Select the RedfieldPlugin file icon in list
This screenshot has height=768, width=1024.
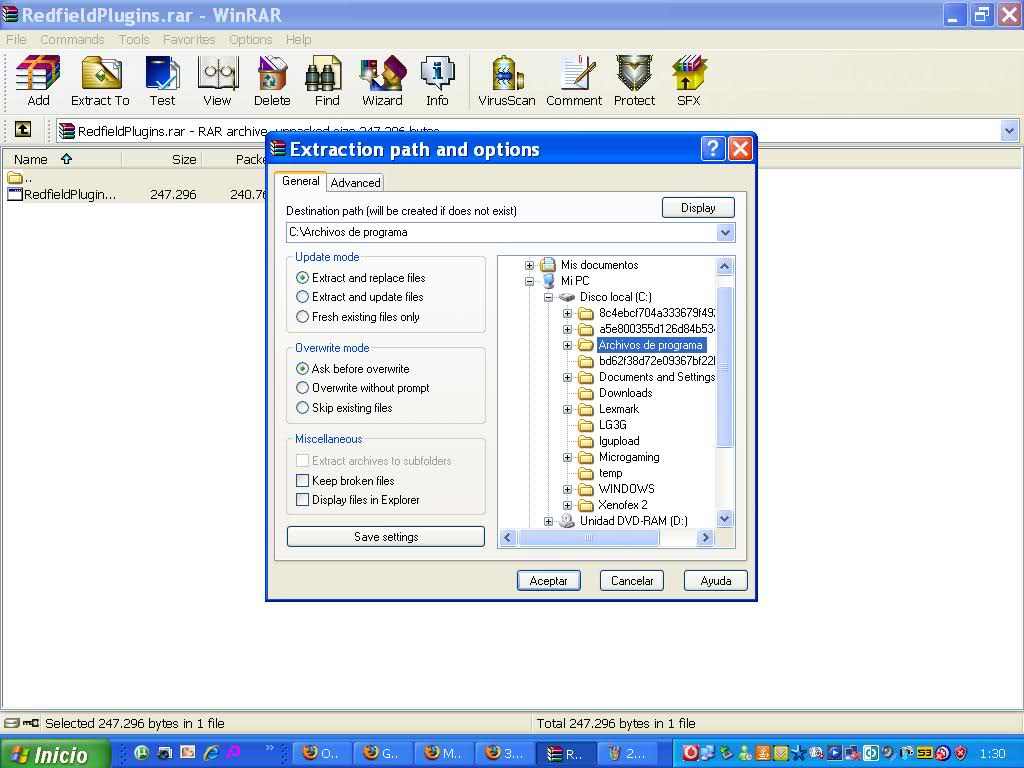tap(15, 194)
